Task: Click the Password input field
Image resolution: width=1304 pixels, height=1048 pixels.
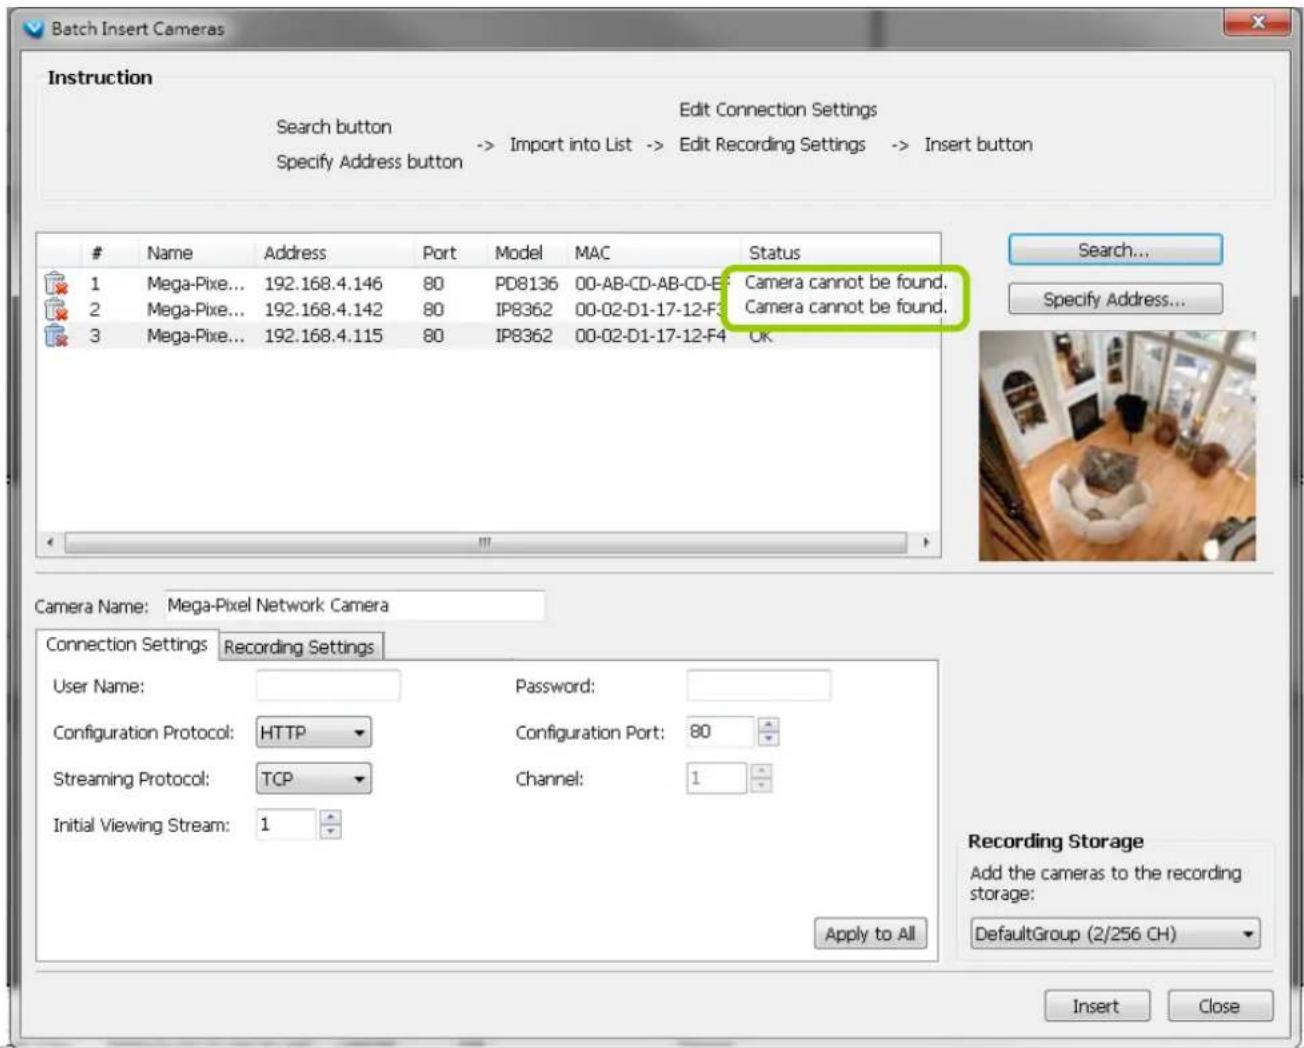Action: [x=758, y=686]
